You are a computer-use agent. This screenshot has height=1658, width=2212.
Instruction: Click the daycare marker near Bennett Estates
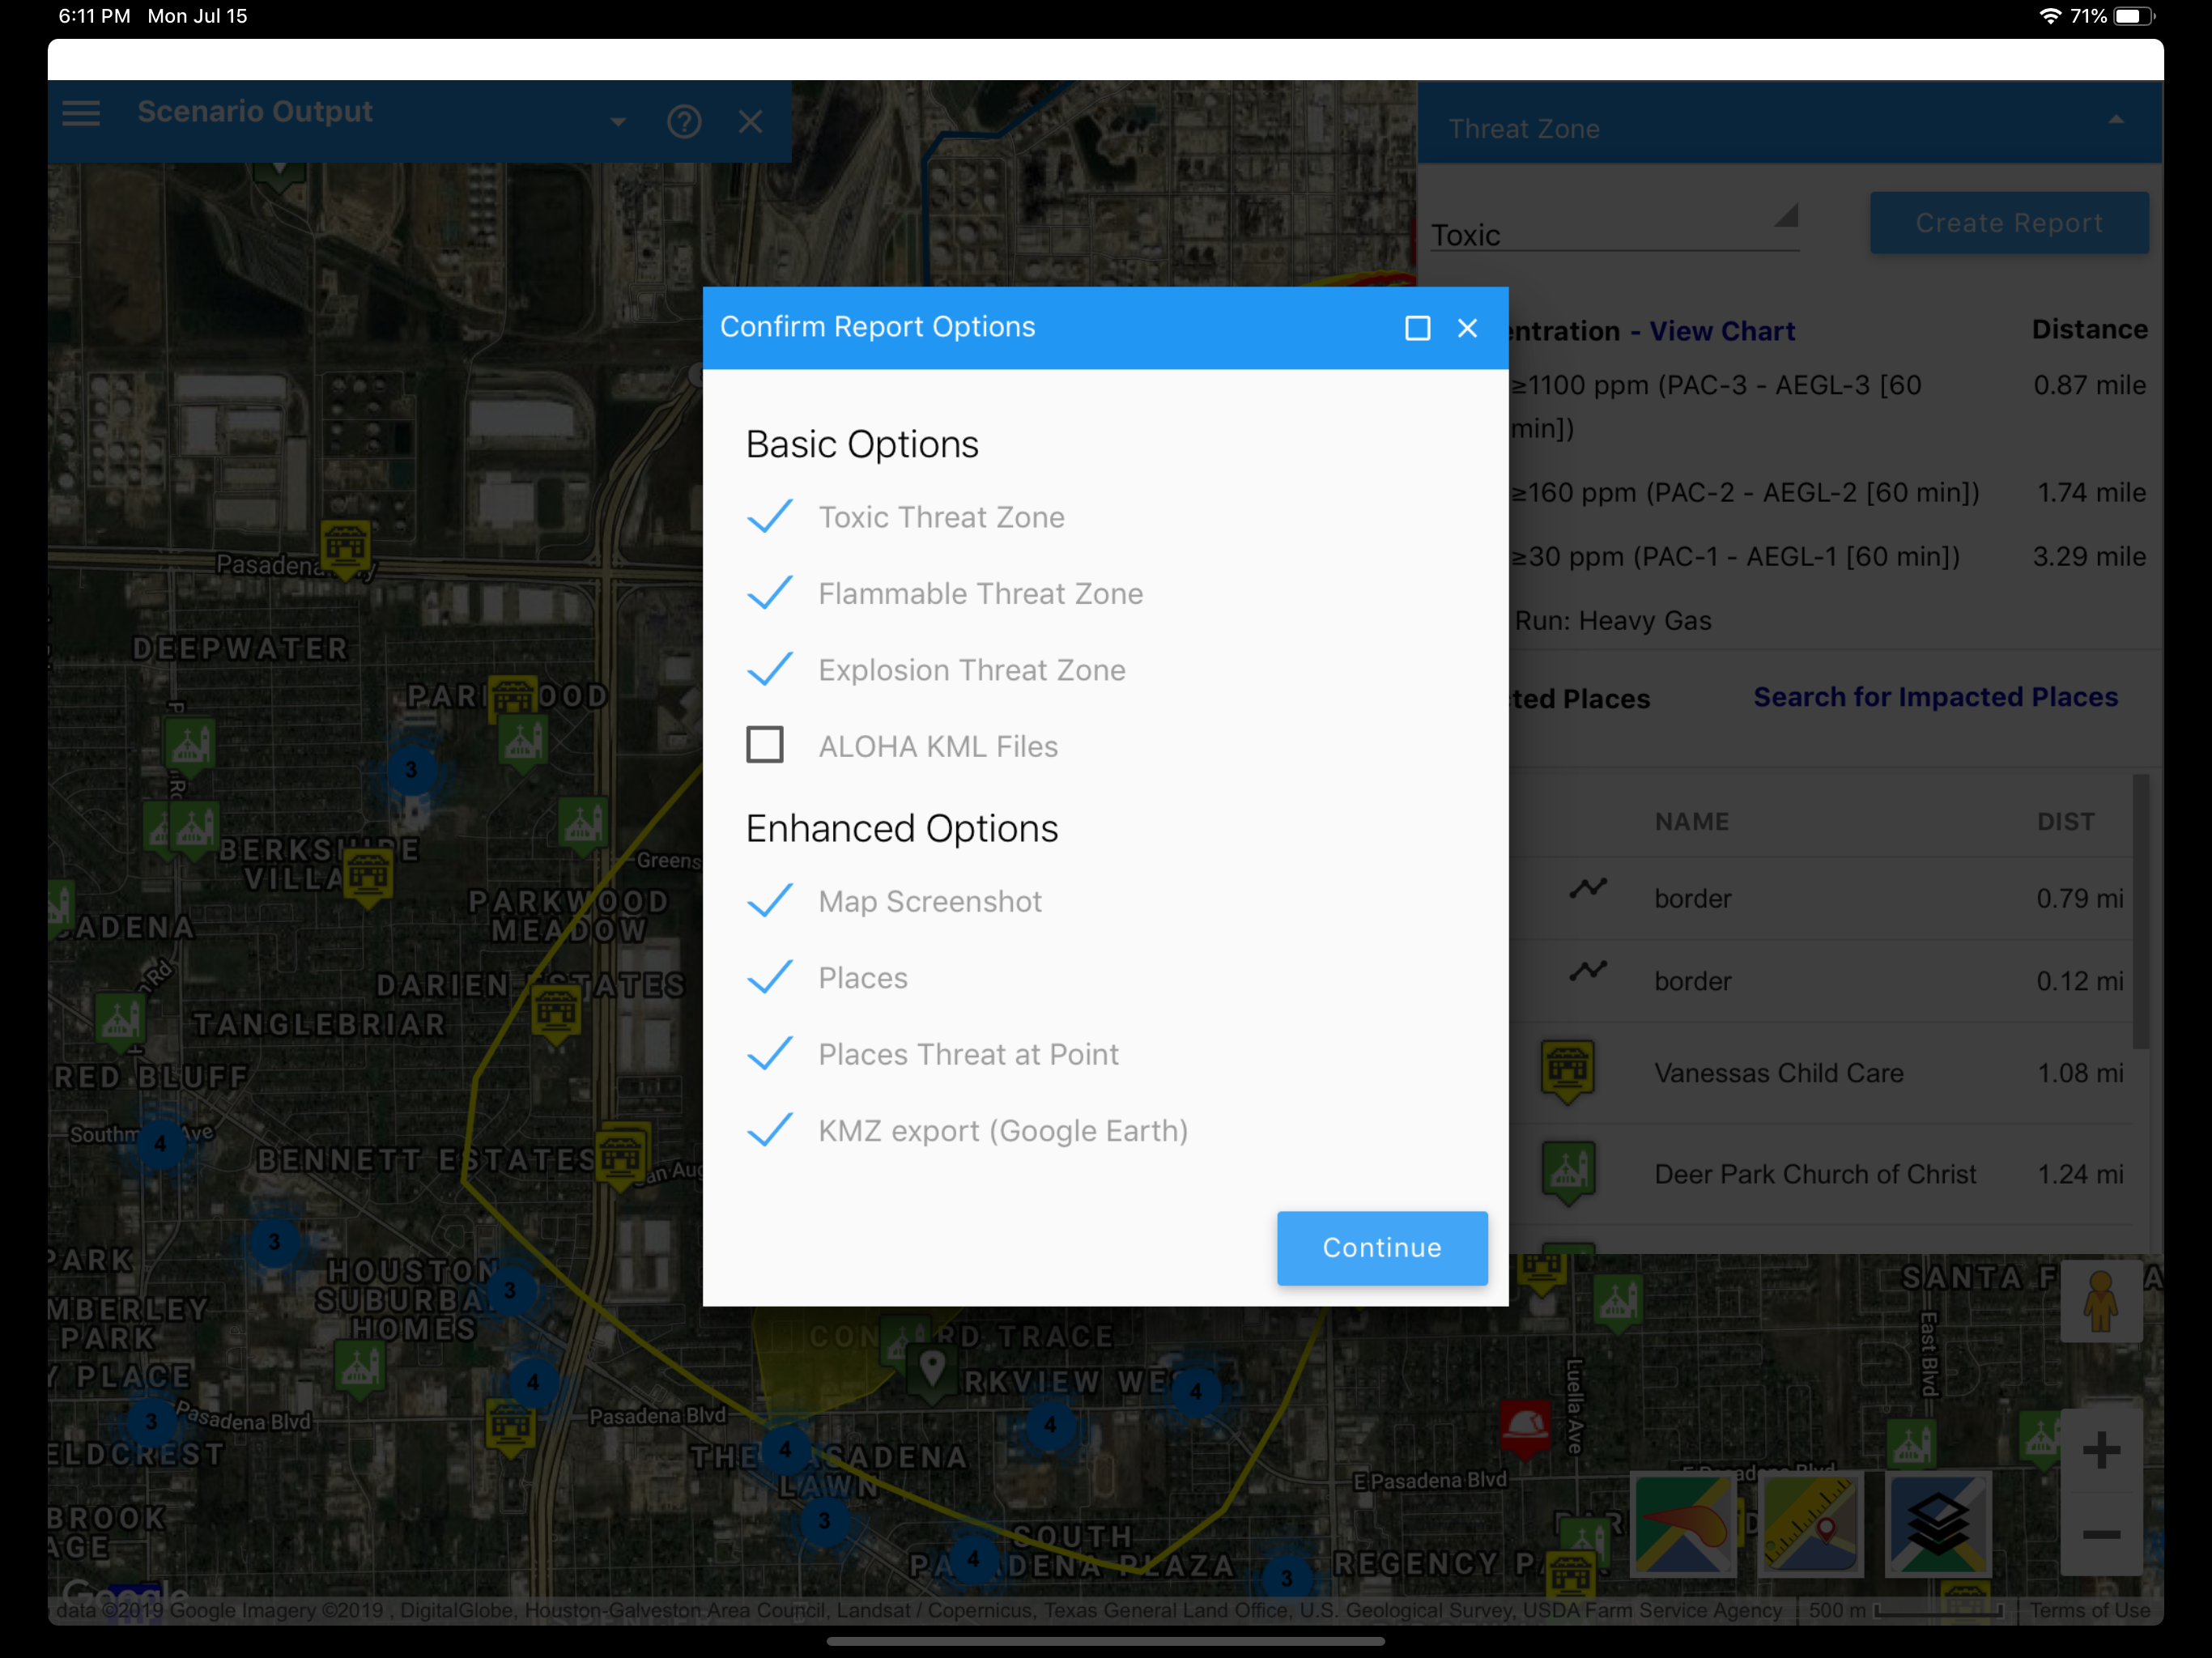click(622, 1158)
